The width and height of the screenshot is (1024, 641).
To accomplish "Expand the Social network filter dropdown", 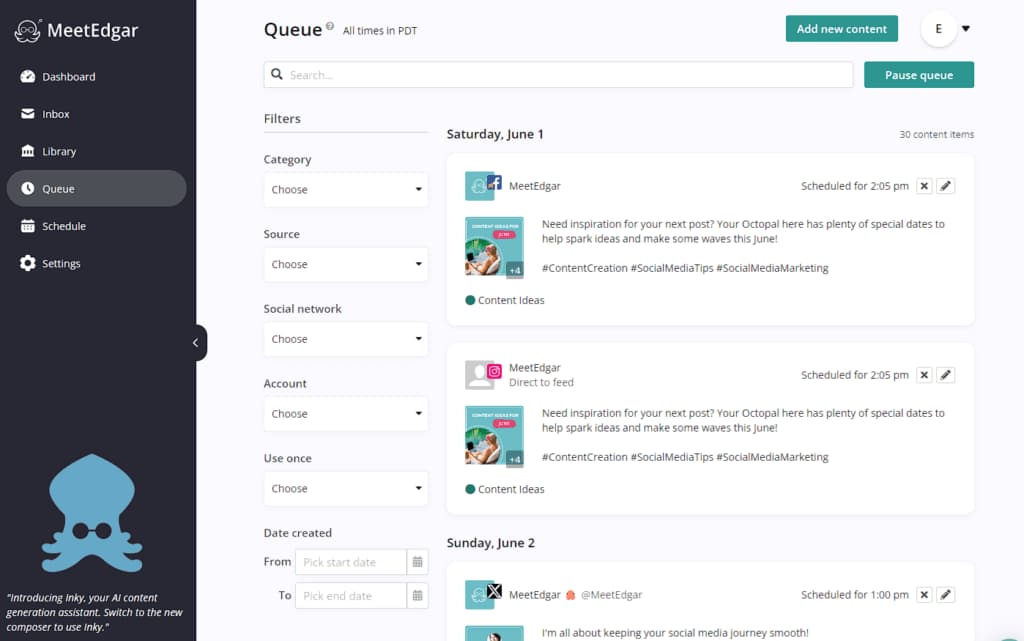I will [345, 339].
